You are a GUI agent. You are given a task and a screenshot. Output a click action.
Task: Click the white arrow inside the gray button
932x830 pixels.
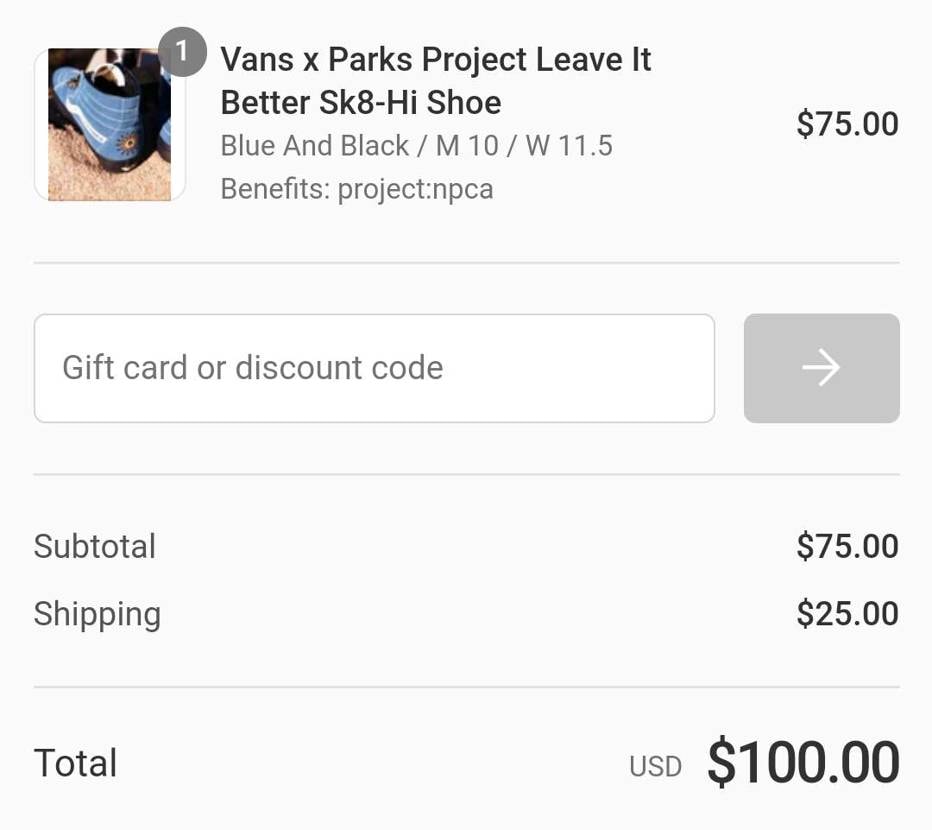pos(820,368)
